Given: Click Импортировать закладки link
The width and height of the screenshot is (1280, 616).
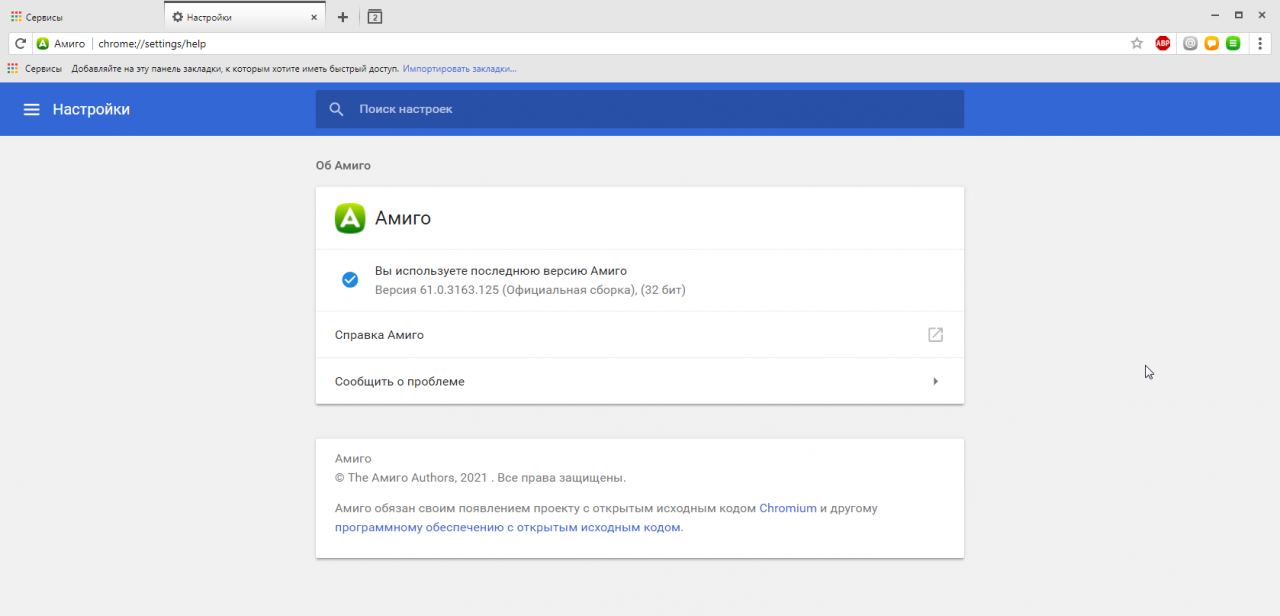Looking at the screenshot, I should [x=460, y=69].
